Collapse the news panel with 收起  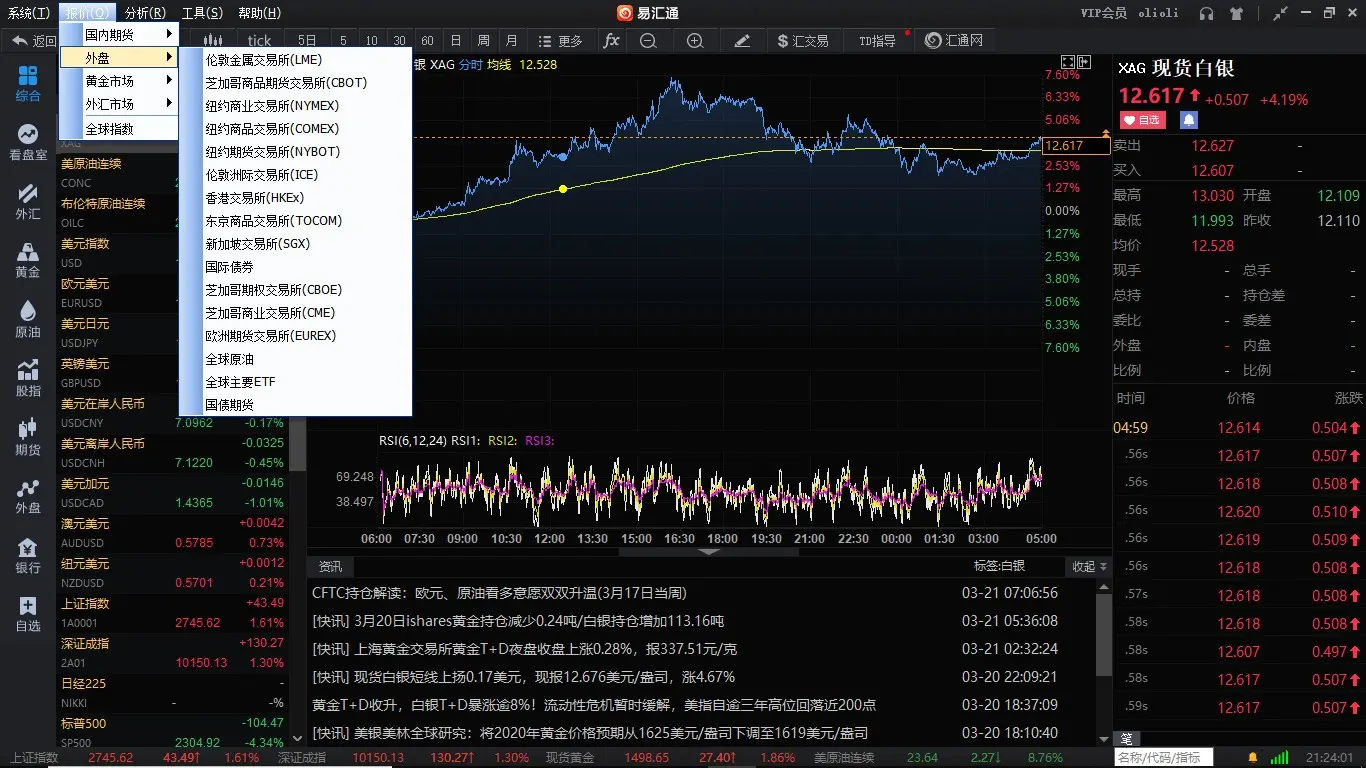click(1089, 566)
